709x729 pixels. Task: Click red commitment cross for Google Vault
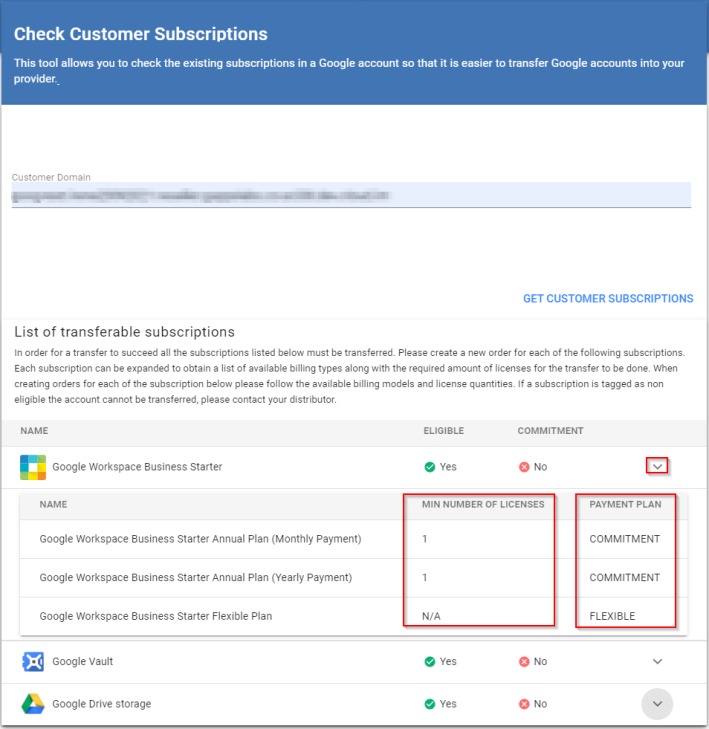pyautogui.click(x=524, y=662)
